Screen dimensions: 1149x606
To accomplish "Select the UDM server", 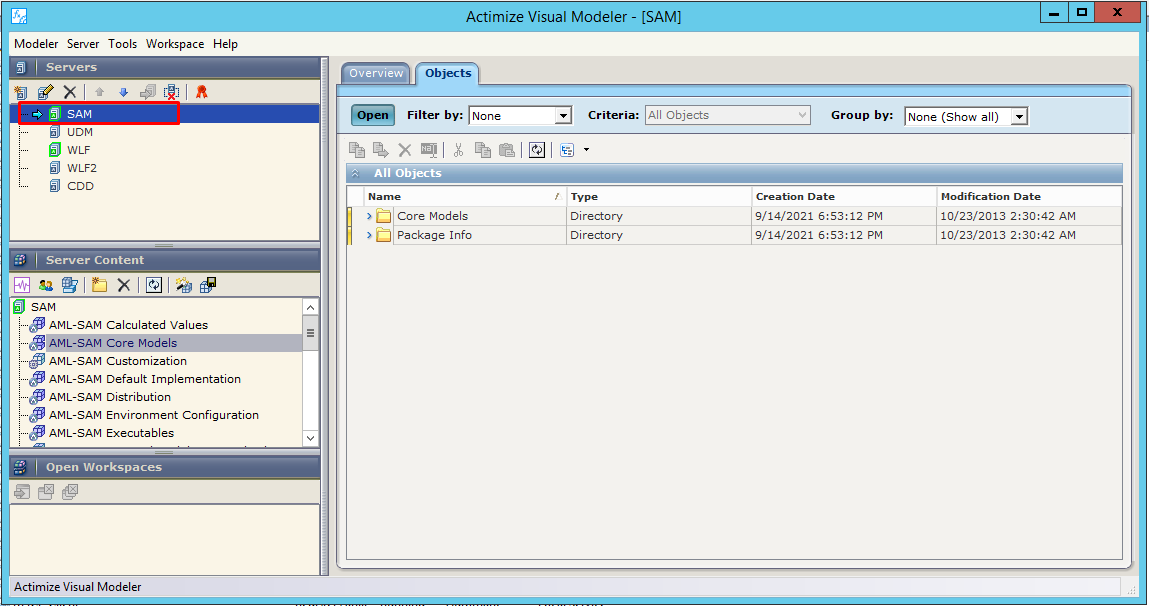I will tap(80, 133).
